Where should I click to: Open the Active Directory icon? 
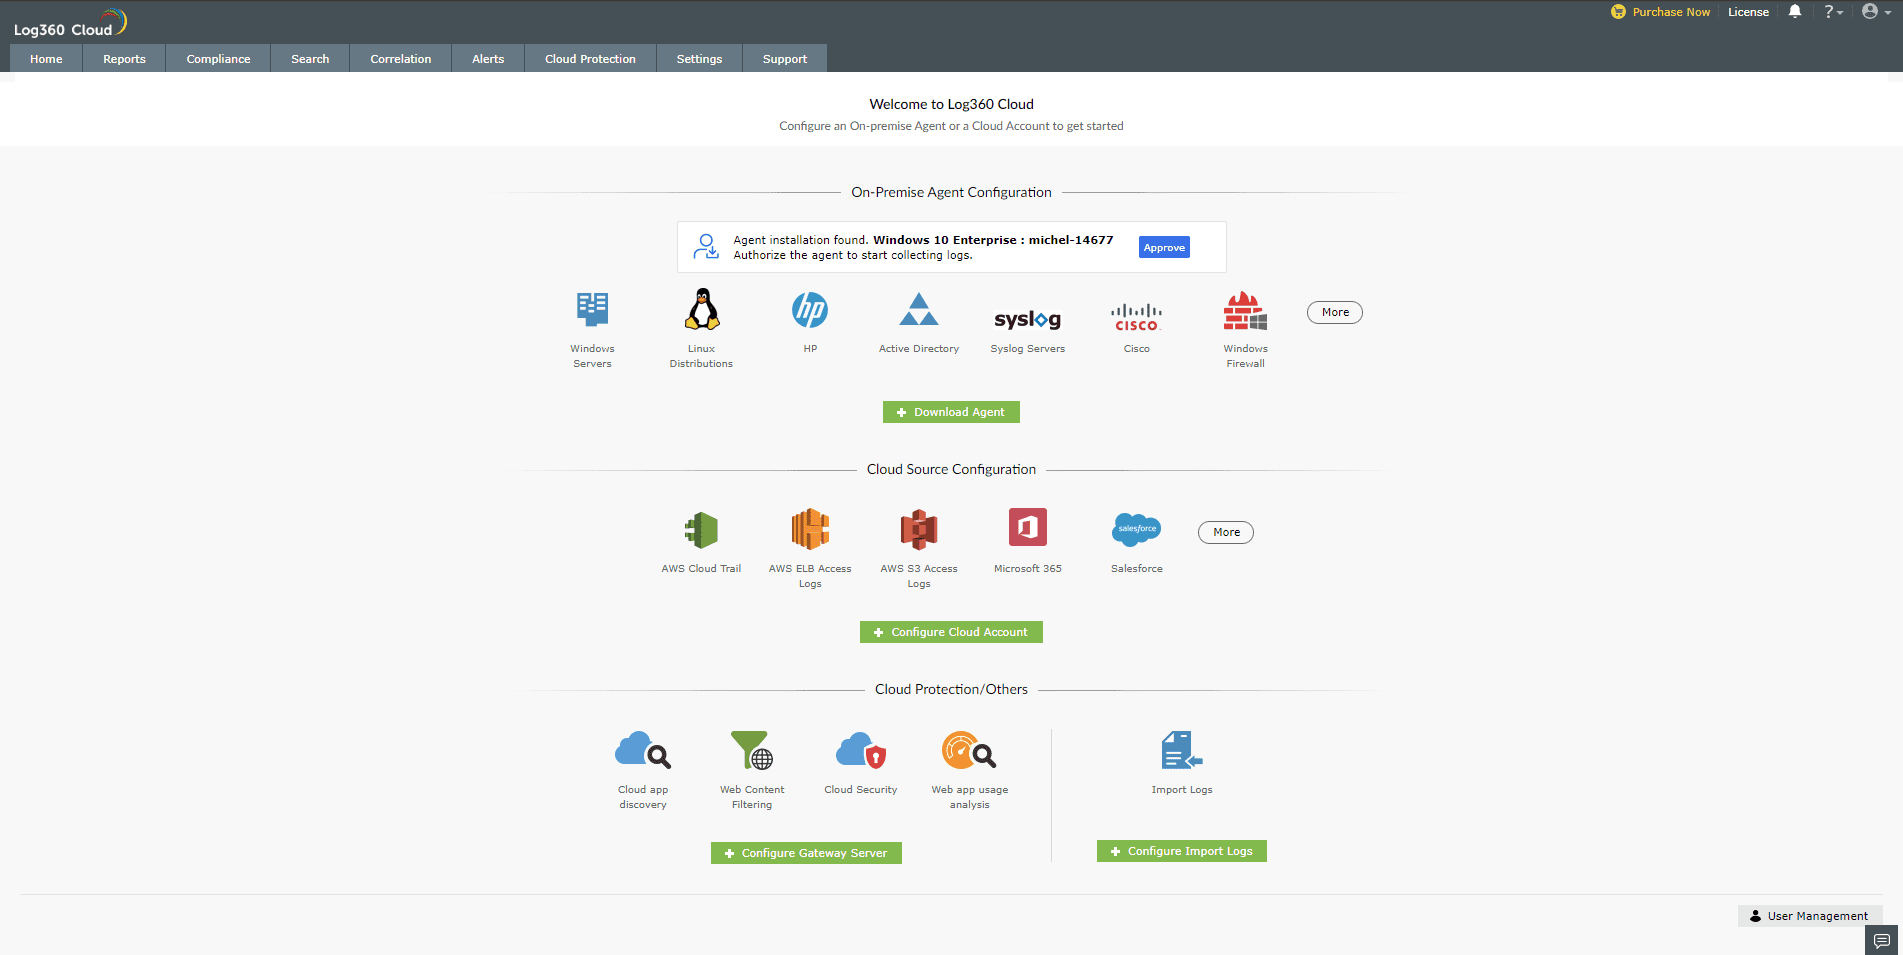click(x=919, y=310)
